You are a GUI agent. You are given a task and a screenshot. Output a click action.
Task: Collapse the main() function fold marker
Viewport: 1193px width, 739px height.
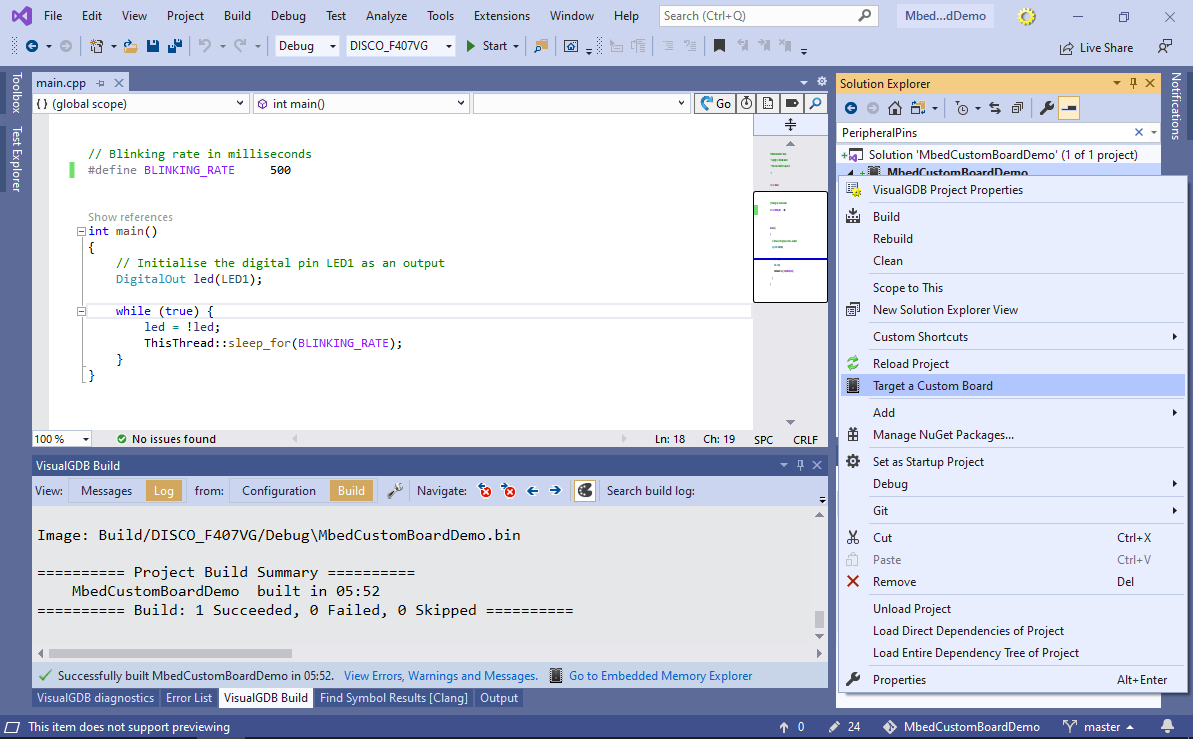[x=81, y=231]
